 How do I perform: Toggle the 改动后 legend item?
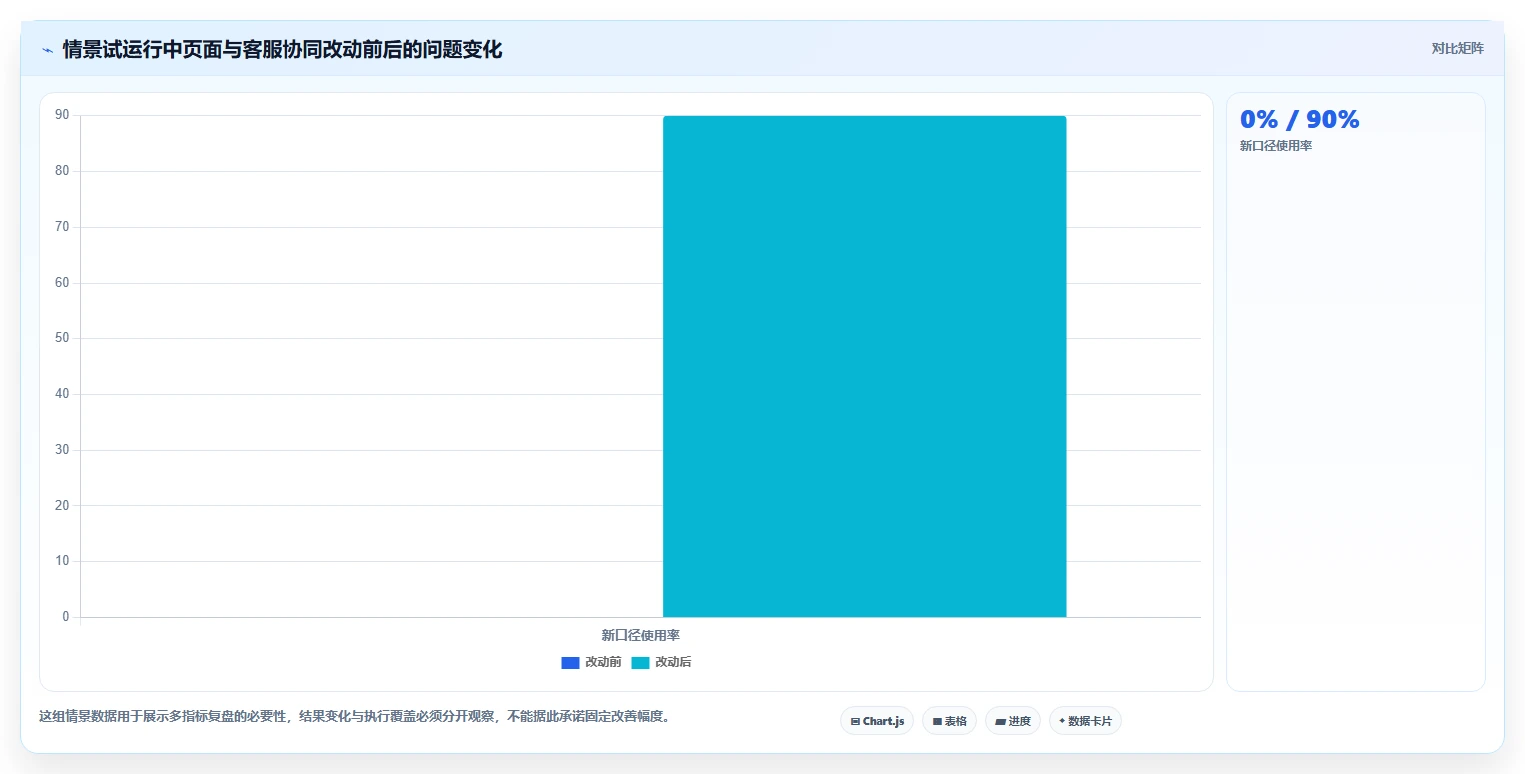661,662
